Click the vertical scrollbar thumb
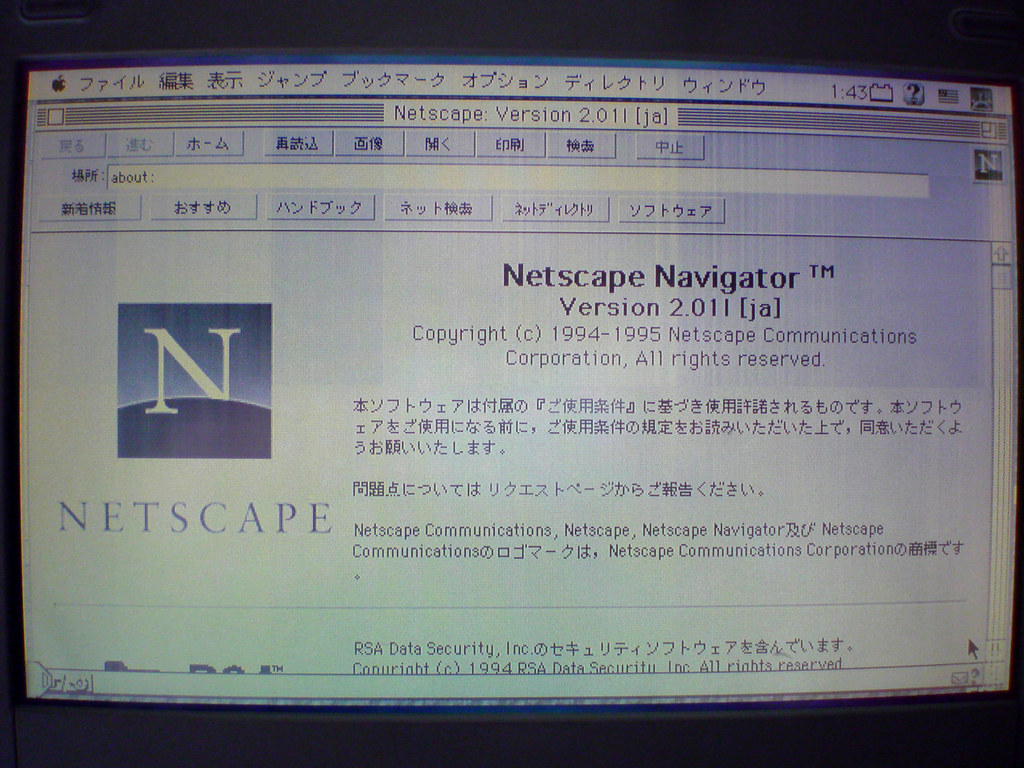 [1000, 278]
